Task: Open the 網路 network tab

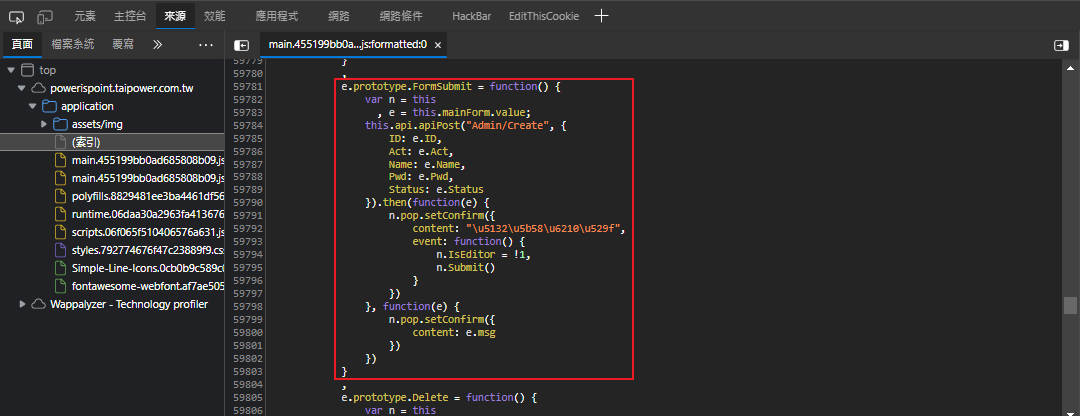Action: tap(339, 16)
